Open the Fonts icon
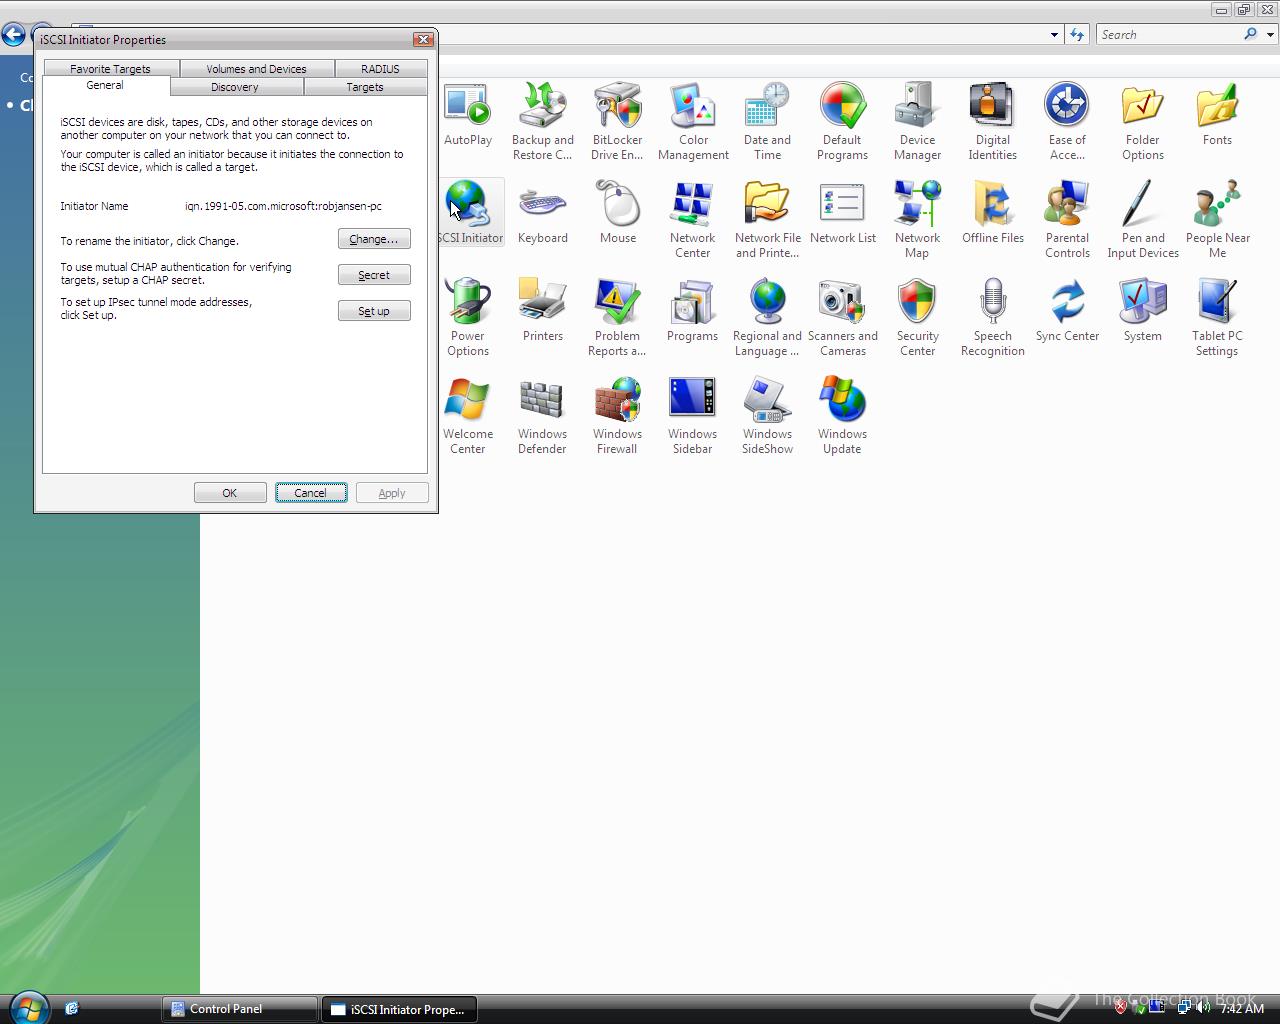This screenshot has height=1024, width=1280. point(1218,115)
